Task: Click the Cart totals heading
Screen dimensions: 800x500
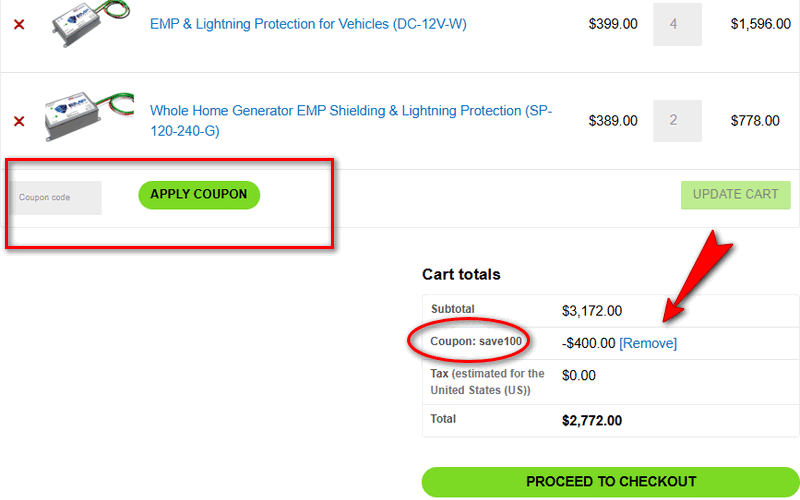Action: click(x=461, y=274)
